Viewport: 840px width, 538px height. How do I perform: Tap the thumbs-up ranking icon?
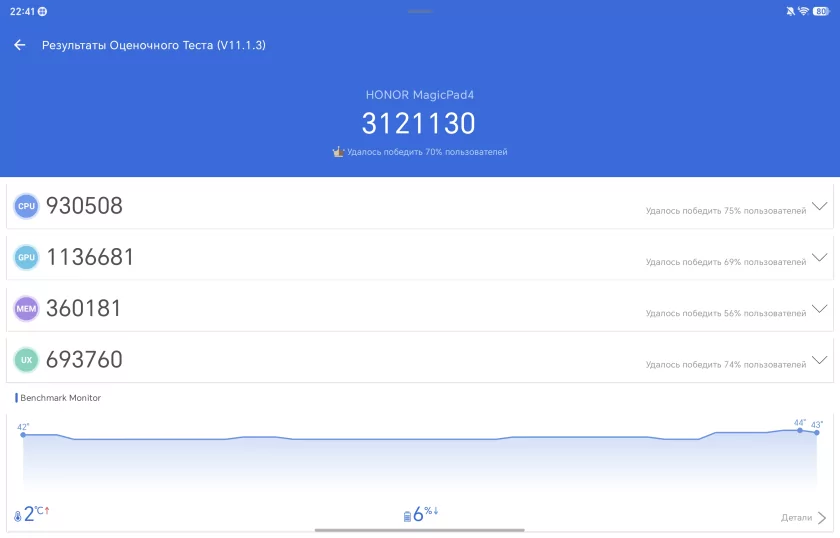338,152
